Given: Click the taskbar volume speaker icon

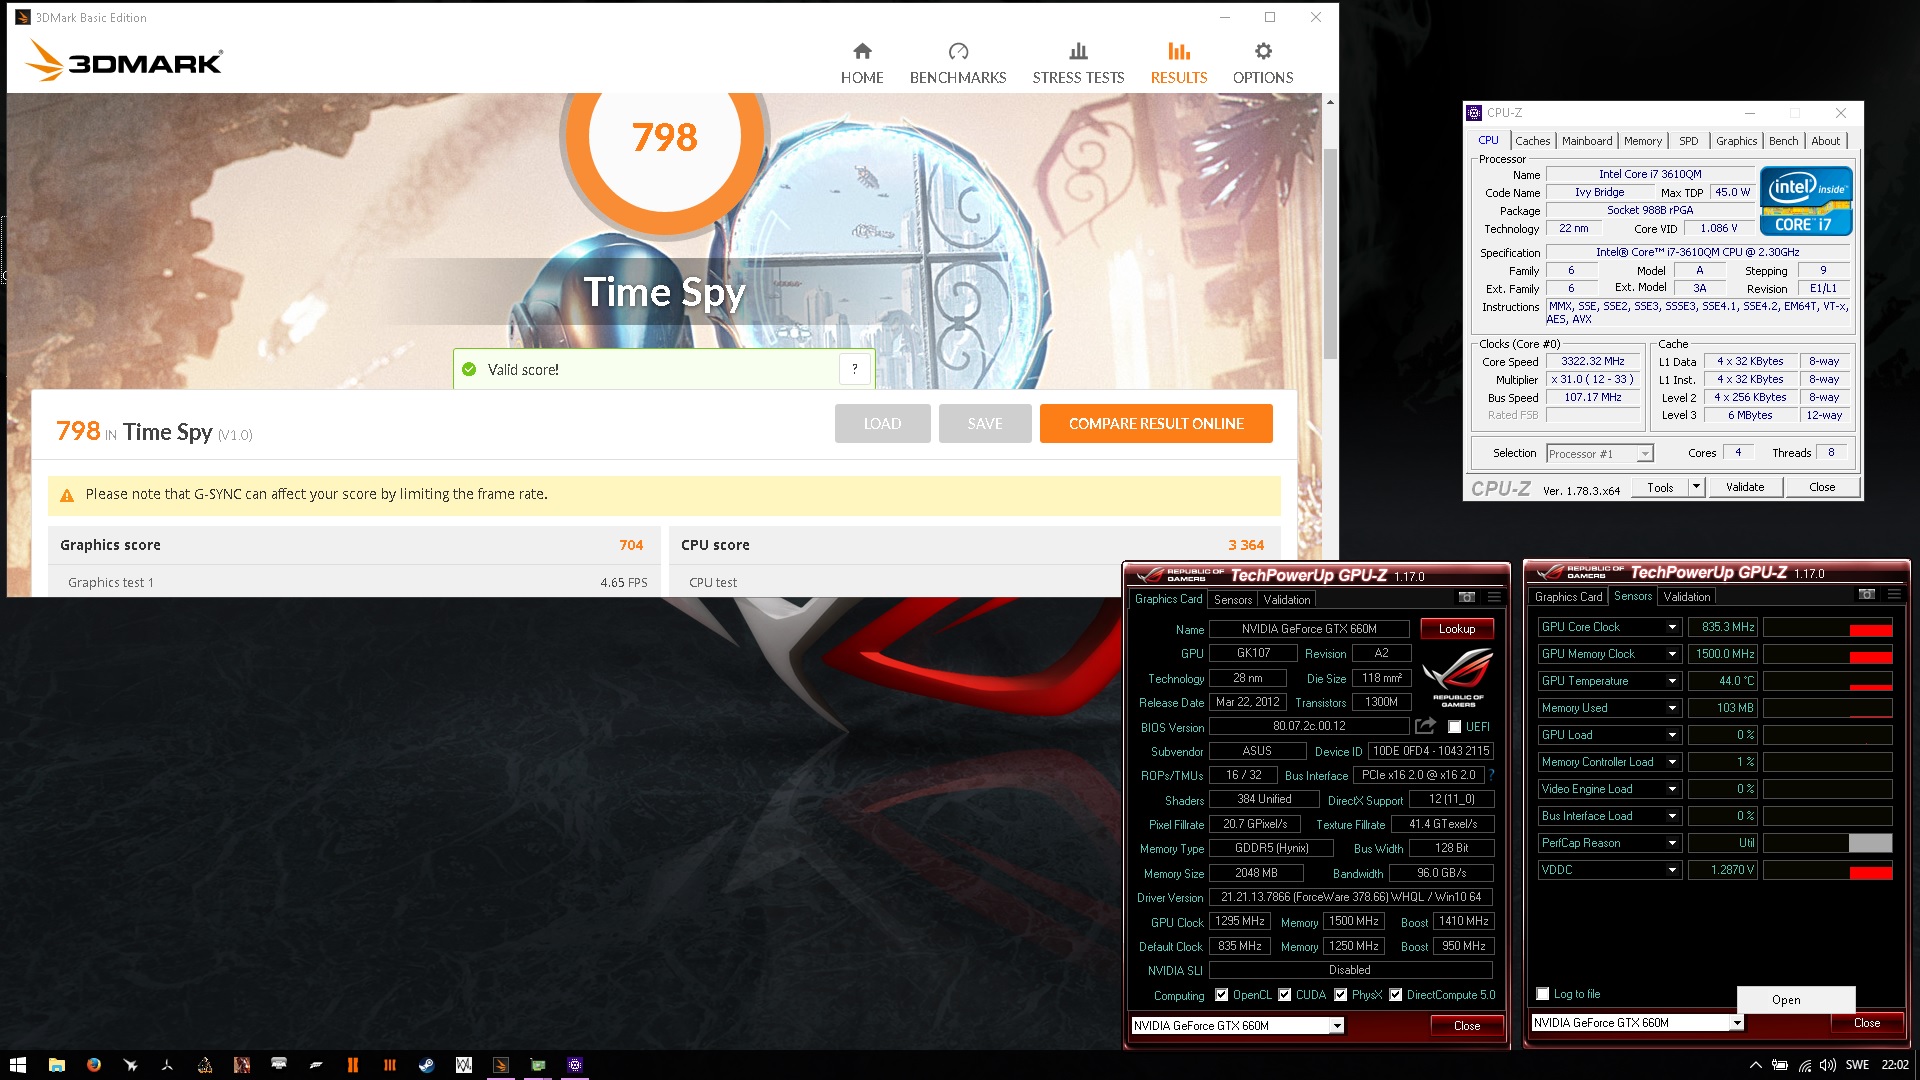Looking at the screenshot, I should click(1828, 1065).
